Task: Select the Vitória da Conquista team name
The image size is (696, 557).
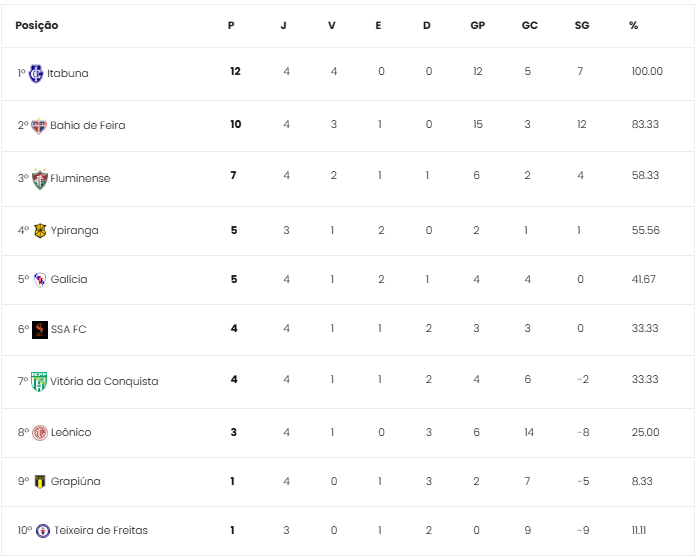Action: coord(104,381)
